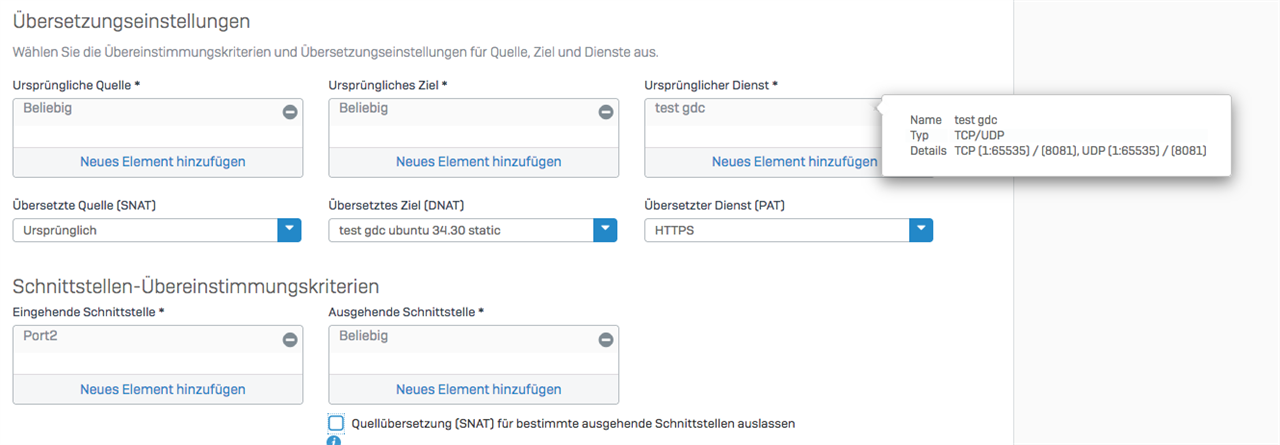Add new element to Ausgehende Schnittstelle
The width and height of the screenshot is (1280, 445).
(478, 389)
